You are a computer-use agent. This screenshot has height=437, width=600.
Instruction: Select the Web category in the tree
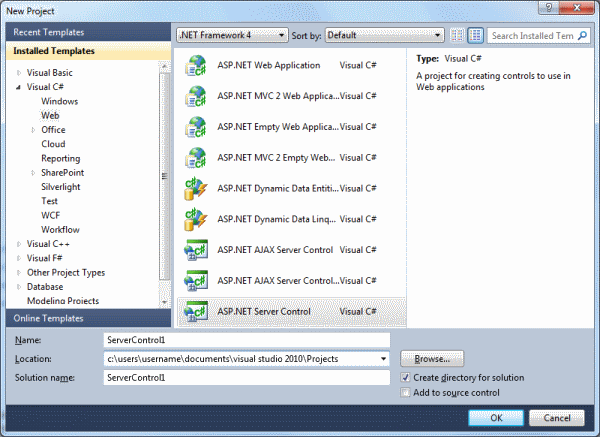pos(50,116)
